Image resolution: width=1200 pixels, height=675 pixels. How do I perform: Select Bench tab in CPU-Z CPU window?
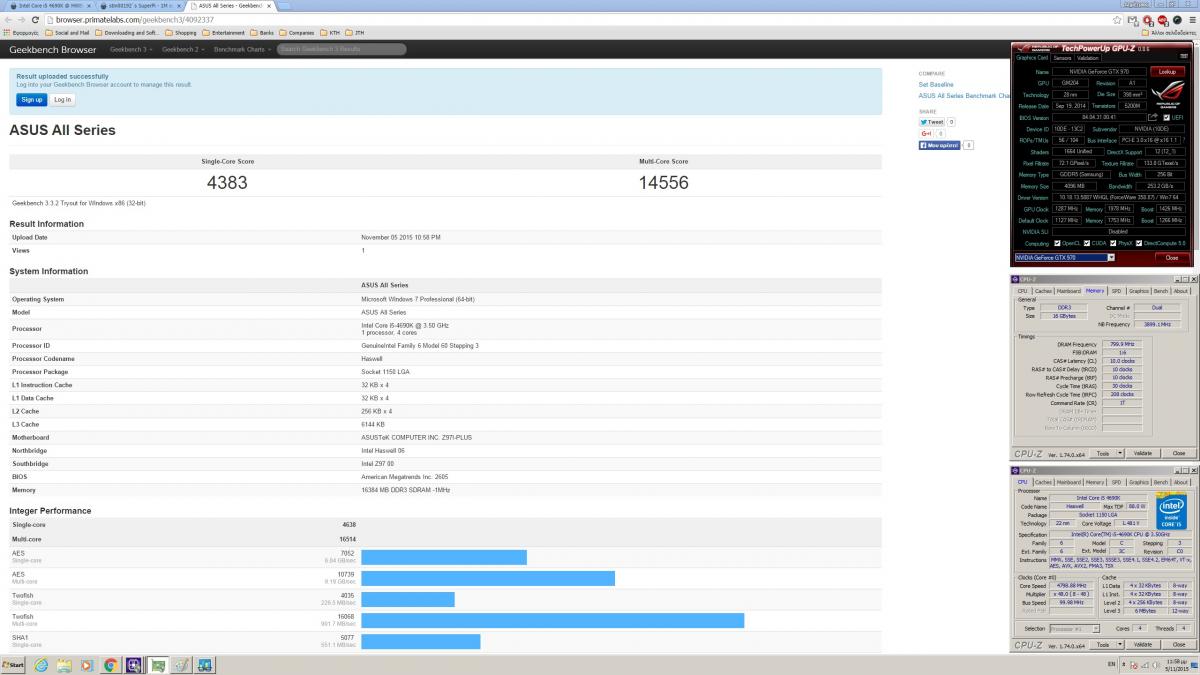[x=1161, y=482]
